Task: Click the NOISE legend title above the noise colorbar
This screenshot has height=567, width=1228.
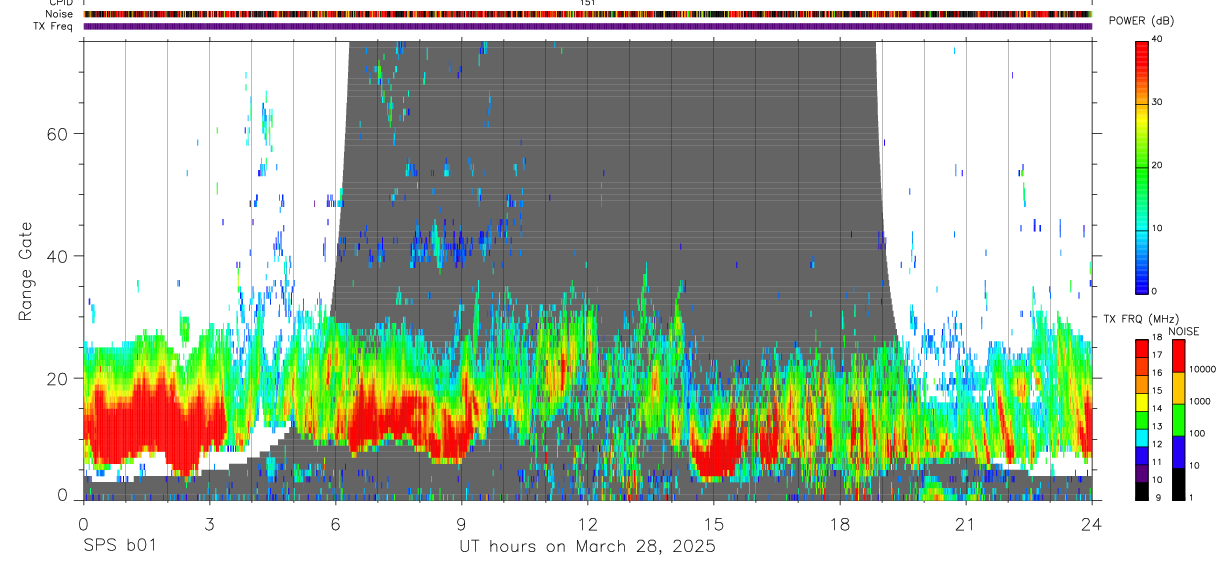Action: click(x=1183, y=331)
